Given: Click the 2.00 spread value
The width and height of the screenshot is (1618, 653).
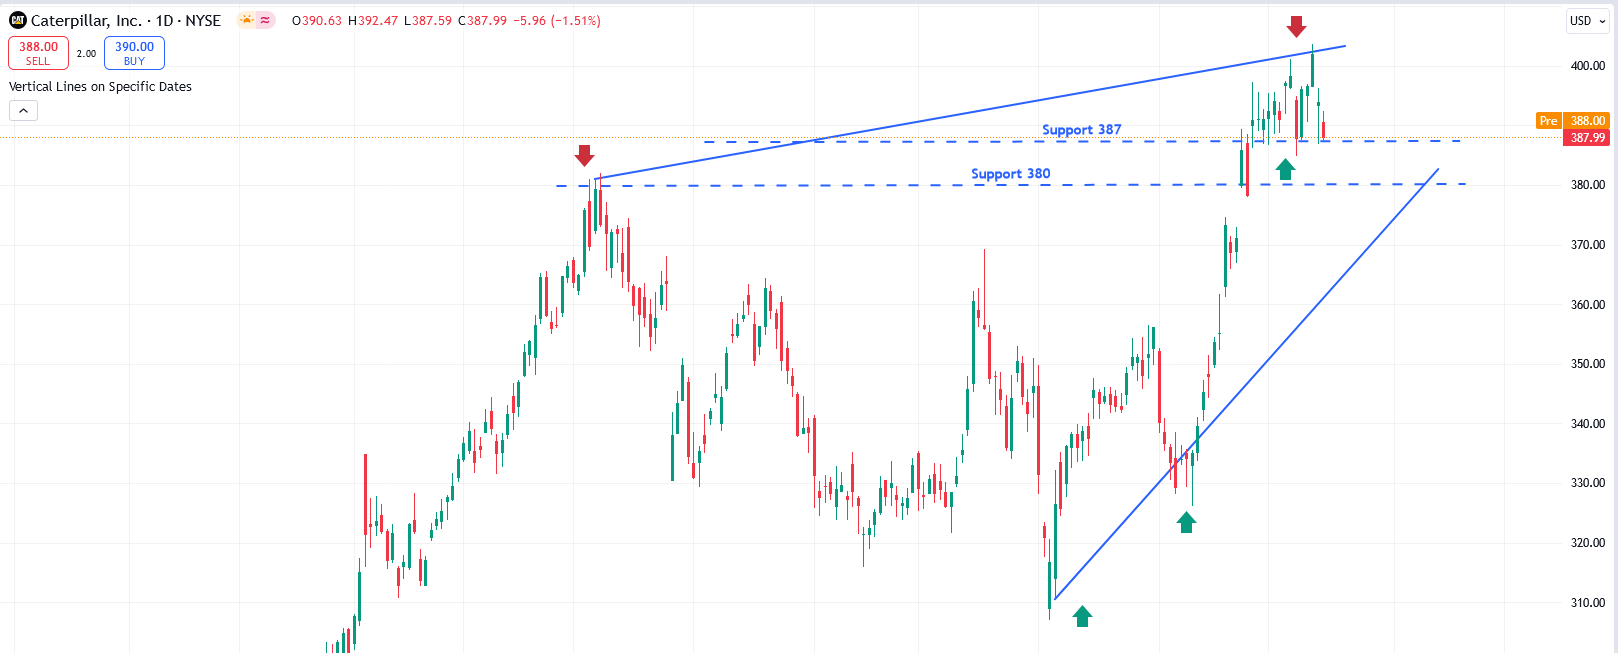Looking at the screenshot, I should click(86, 54).
